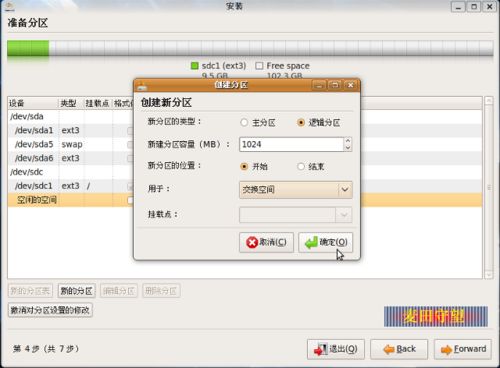This screenshot has height=368, width=500.
Task: Click the 类型 column header
Action: click(71, 103)
